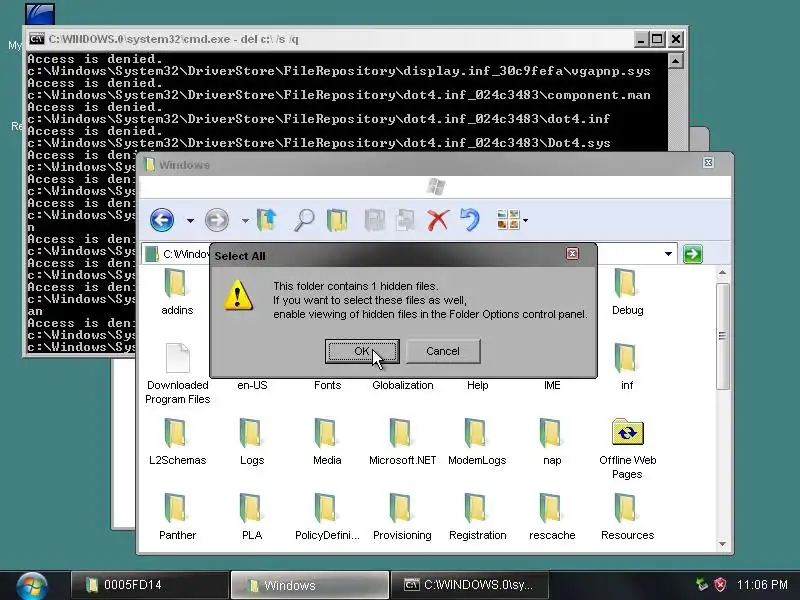Select the Downloaded Program Files item
Screen dimensions: 800x600
tap(178, 374)
